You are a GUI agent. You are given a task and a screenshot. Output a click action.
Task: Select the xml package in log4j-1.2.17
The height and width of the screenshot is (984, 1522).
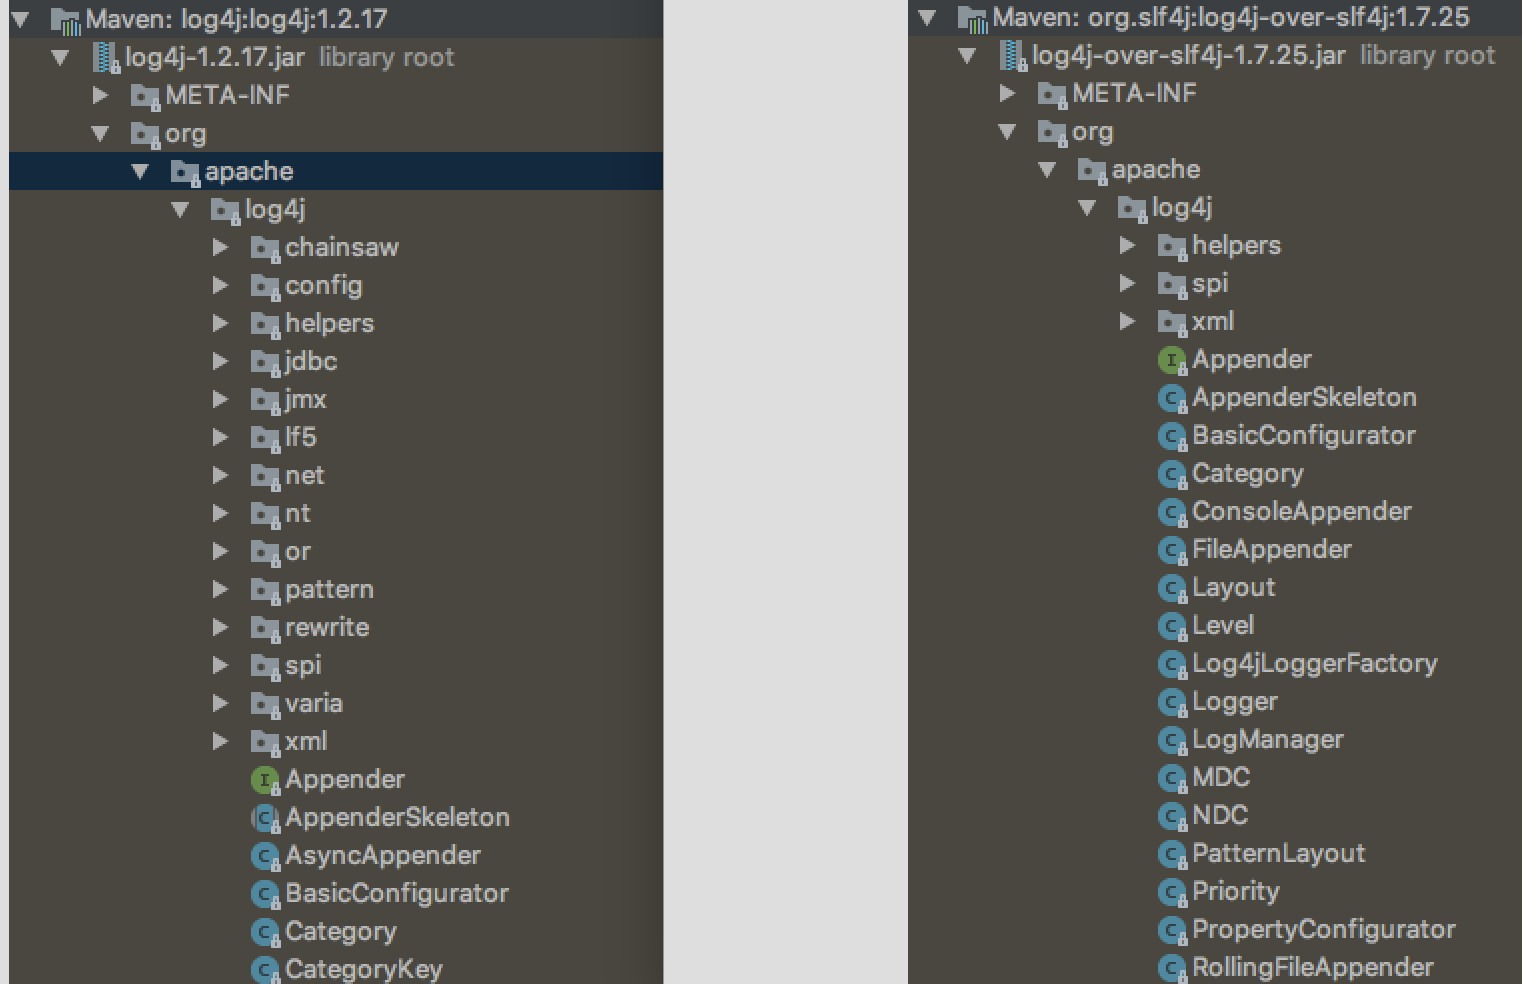305,741
